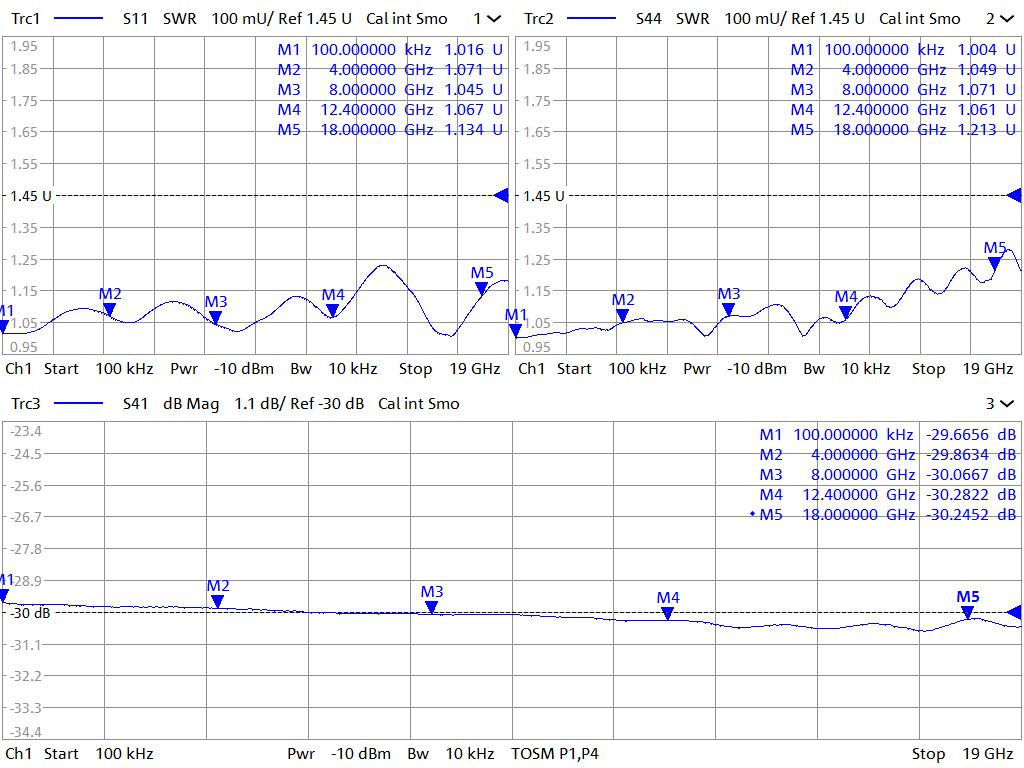Select marker M3 on the S44 trace
The height and width of the screenshot is (768, 1024).
click(729, 309)
